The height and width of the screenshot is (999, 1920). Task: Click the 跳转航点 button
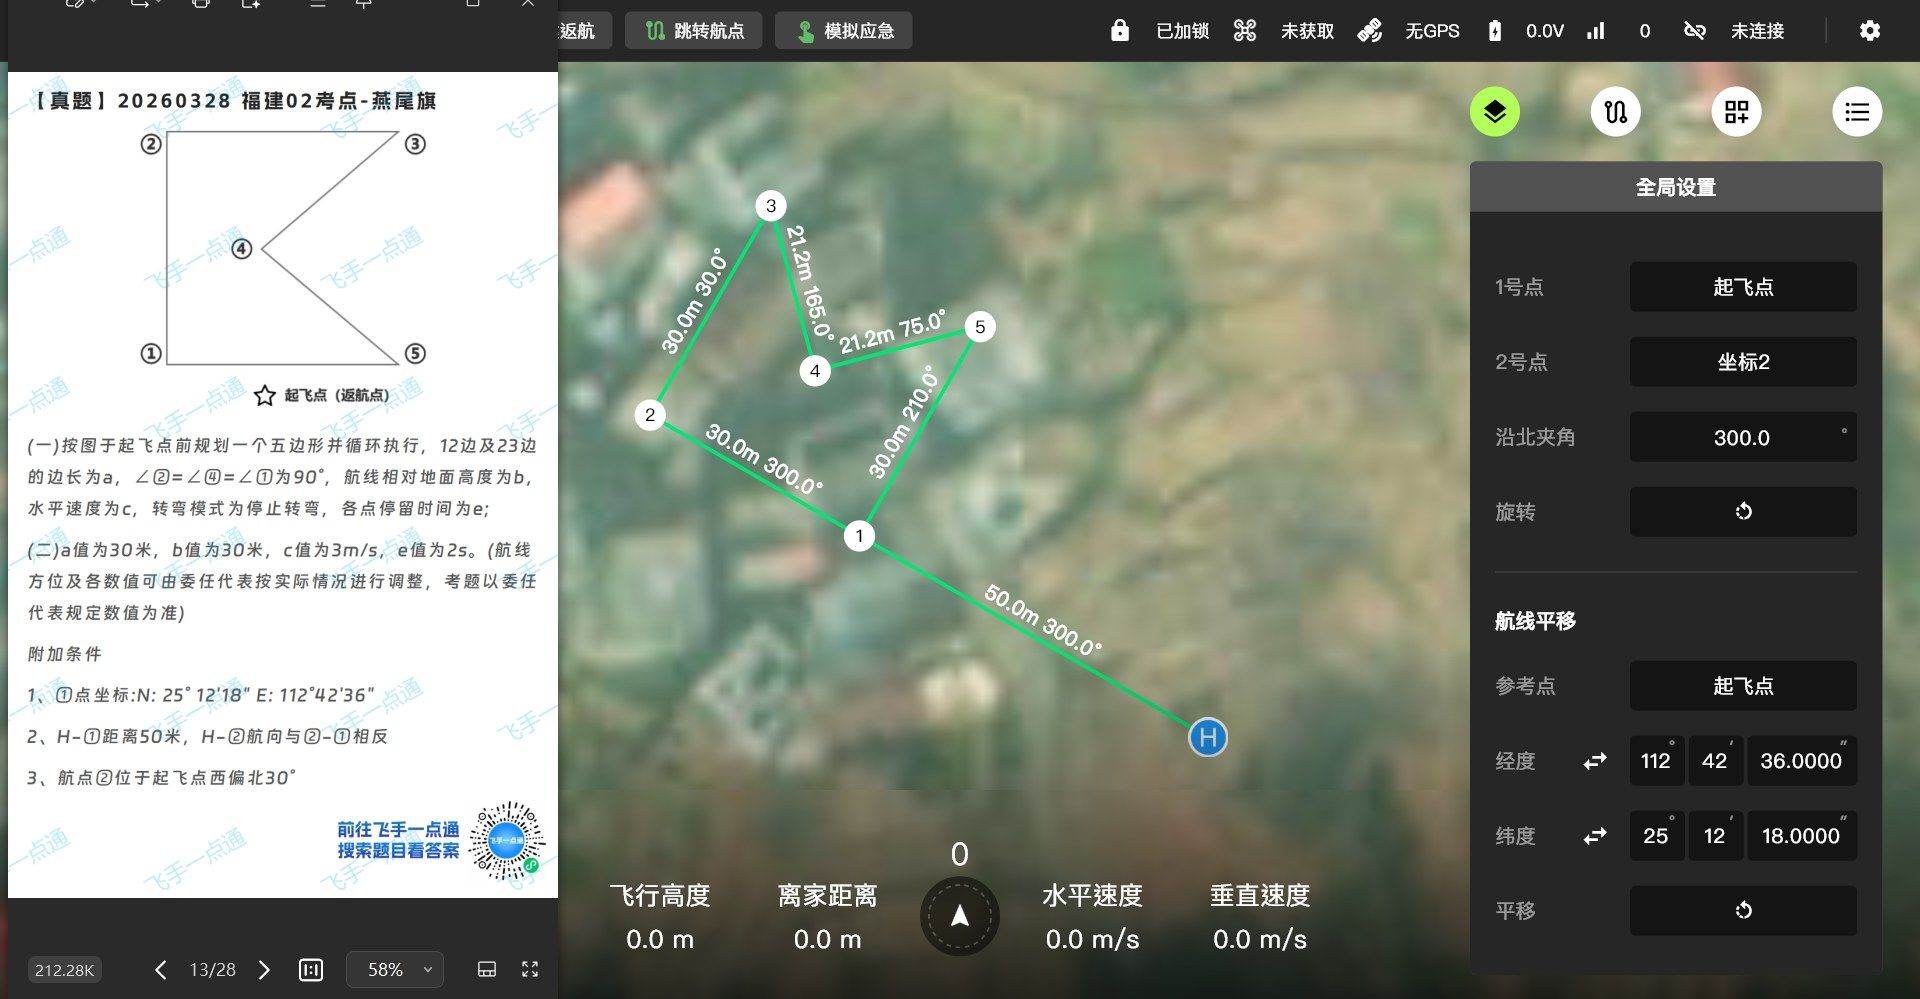(x=694, y=31)
